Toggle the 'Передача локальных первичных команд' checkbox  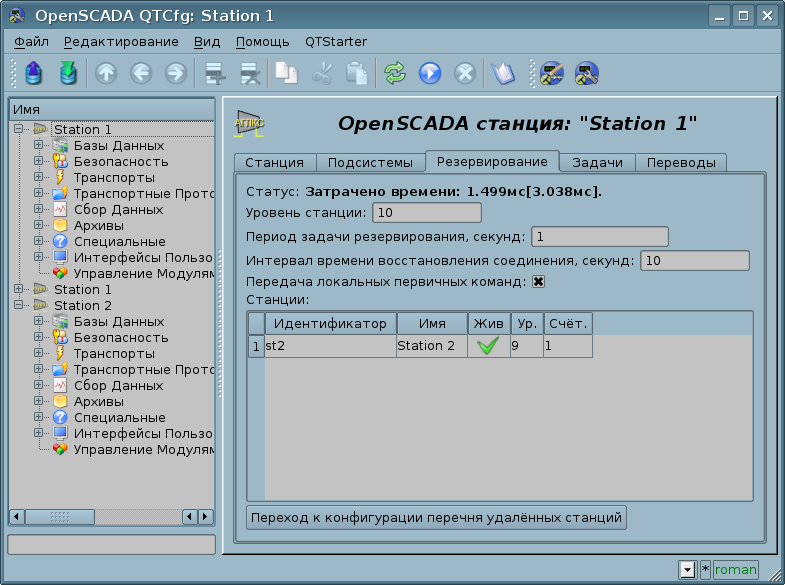538,282
